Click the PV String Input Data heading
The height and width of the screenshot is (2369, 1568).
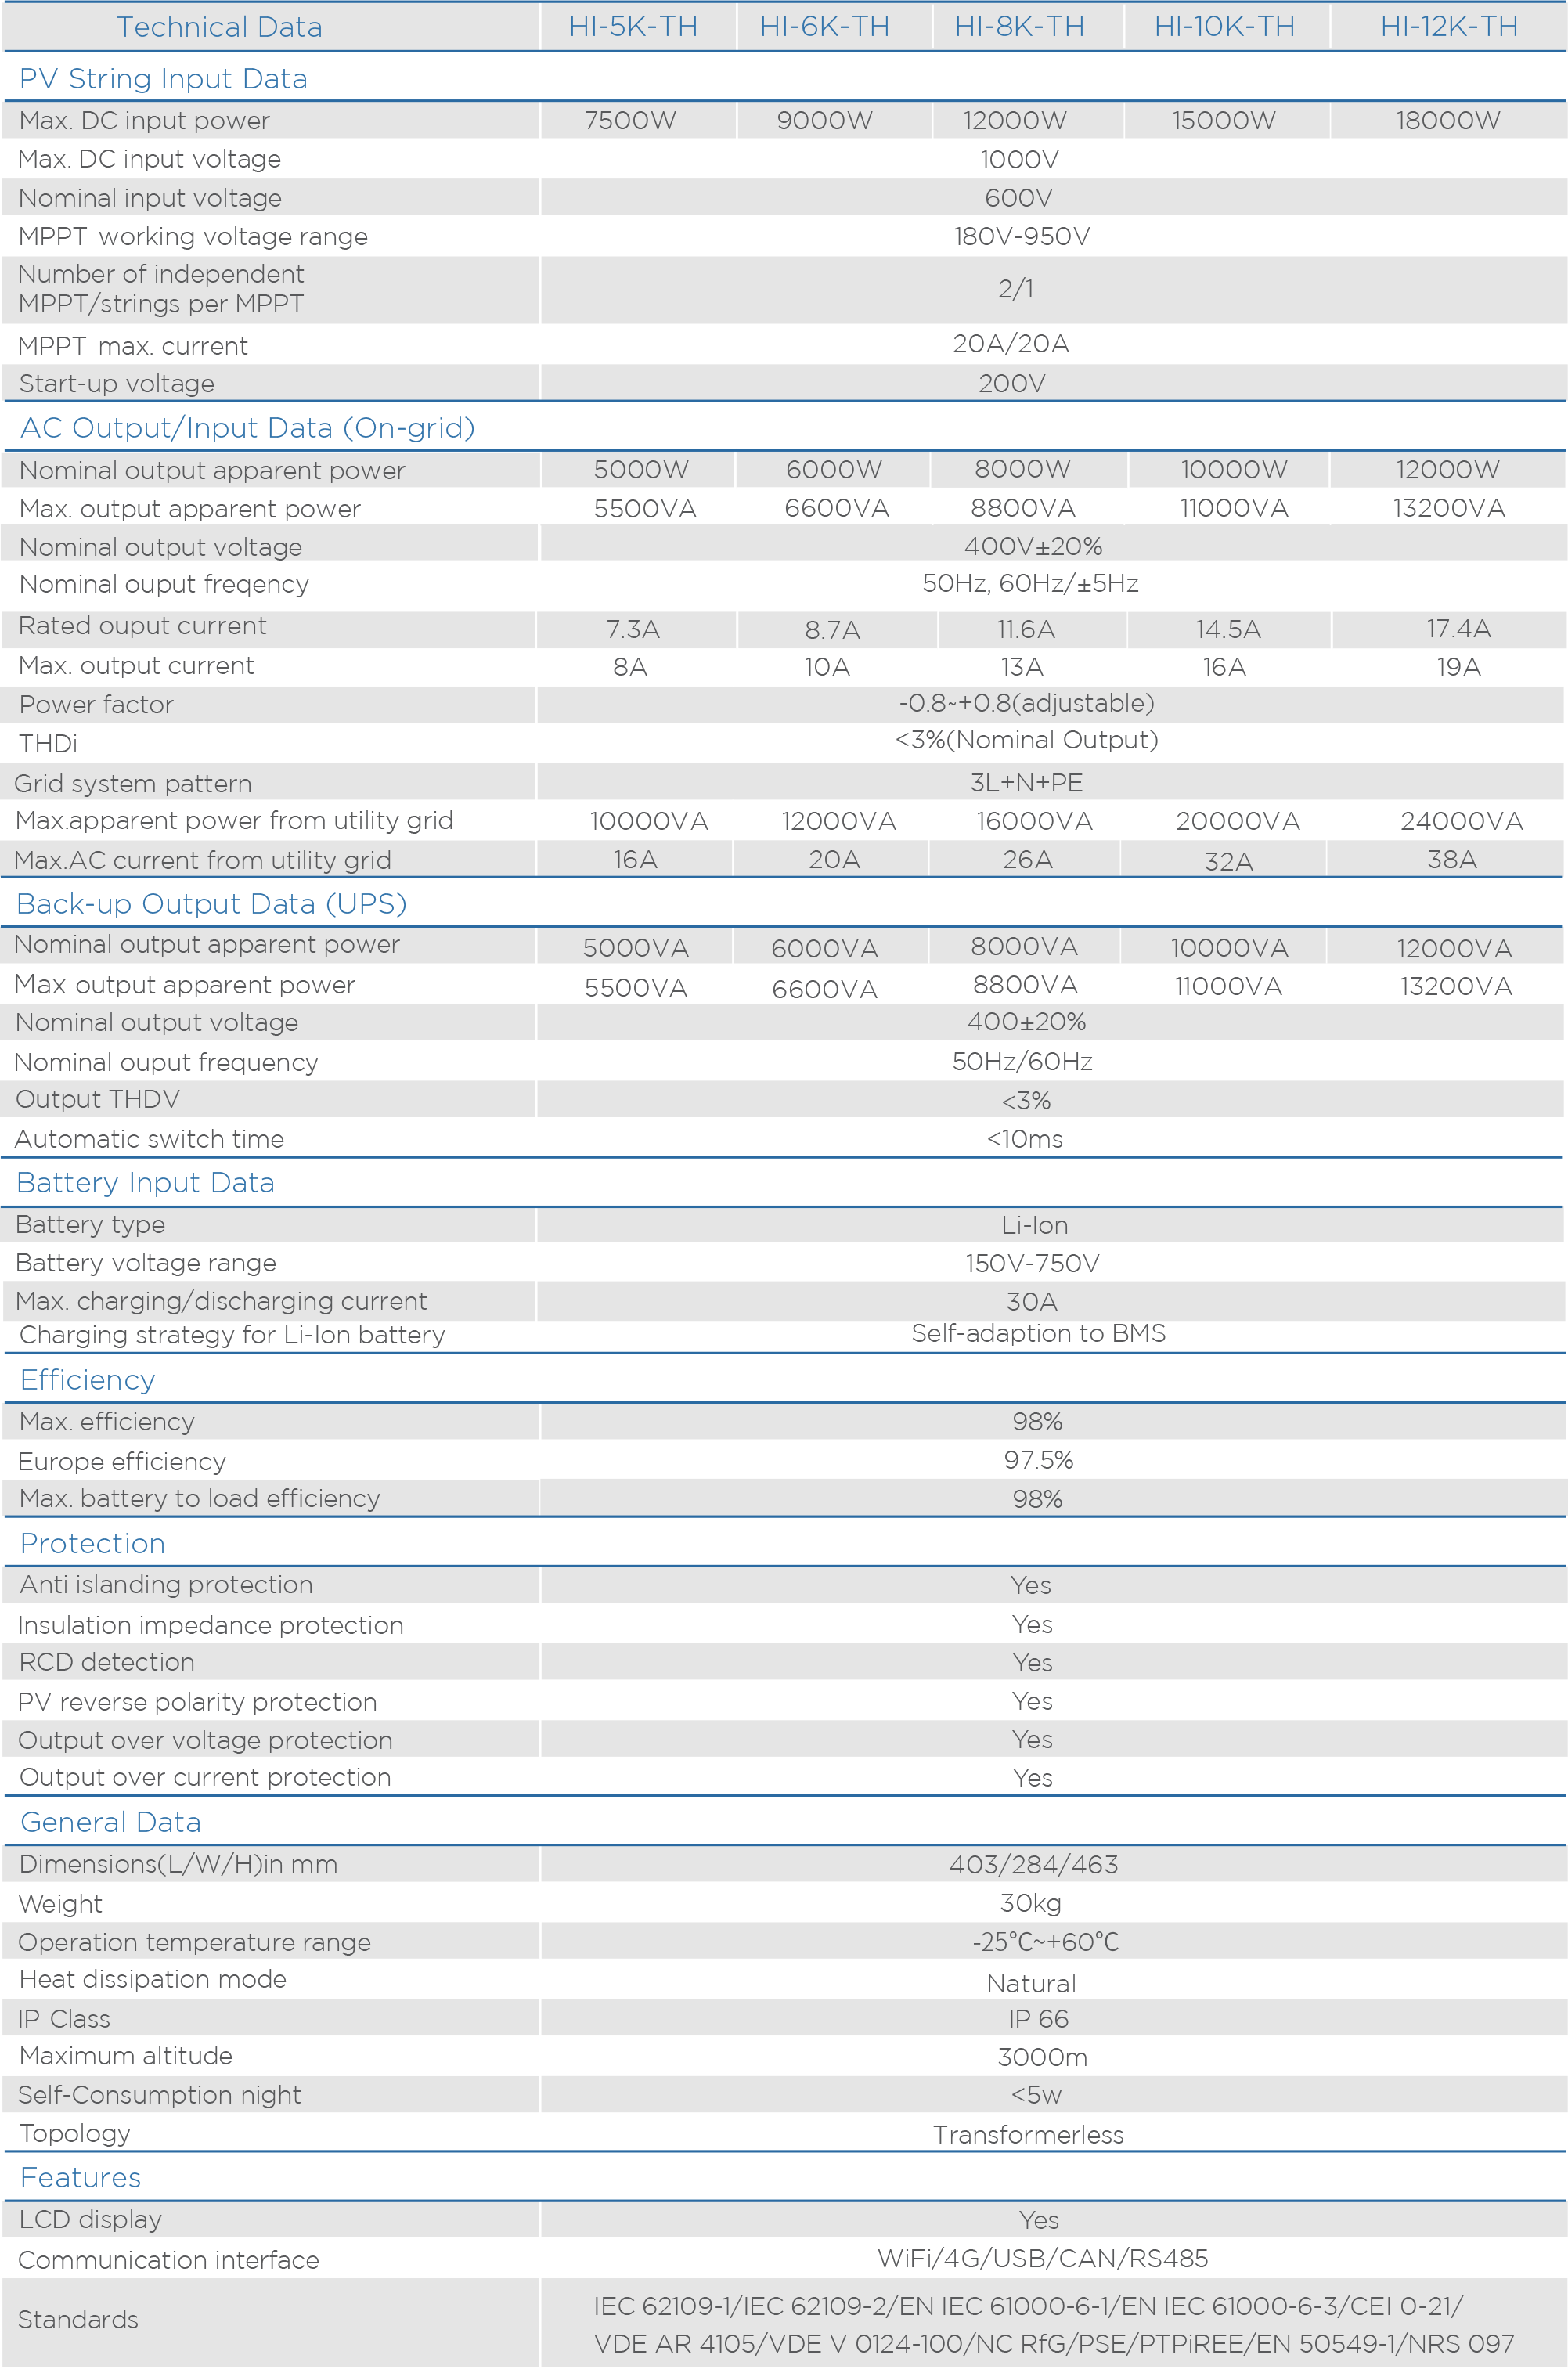163,79
